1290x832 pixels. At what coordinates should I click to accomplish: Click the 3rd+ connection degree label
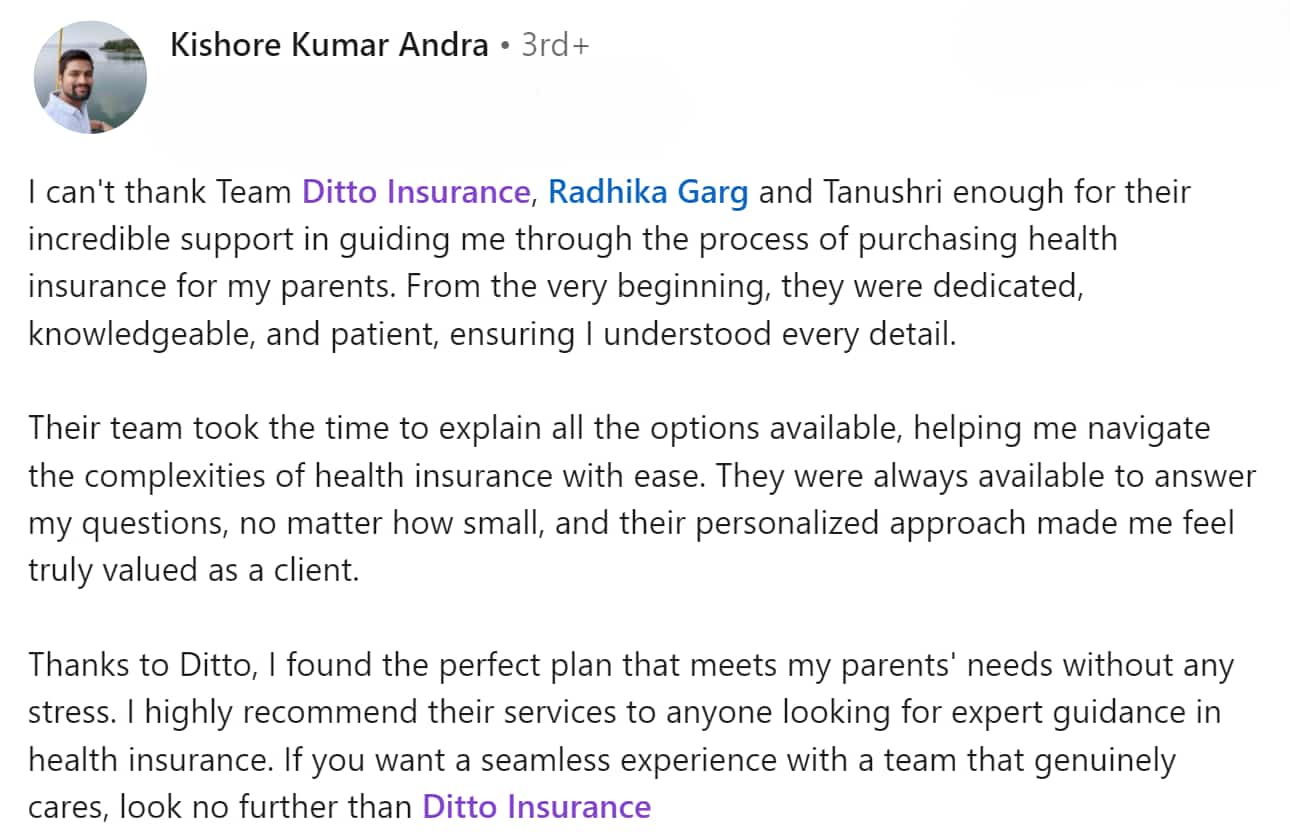(x=555, y=45)
